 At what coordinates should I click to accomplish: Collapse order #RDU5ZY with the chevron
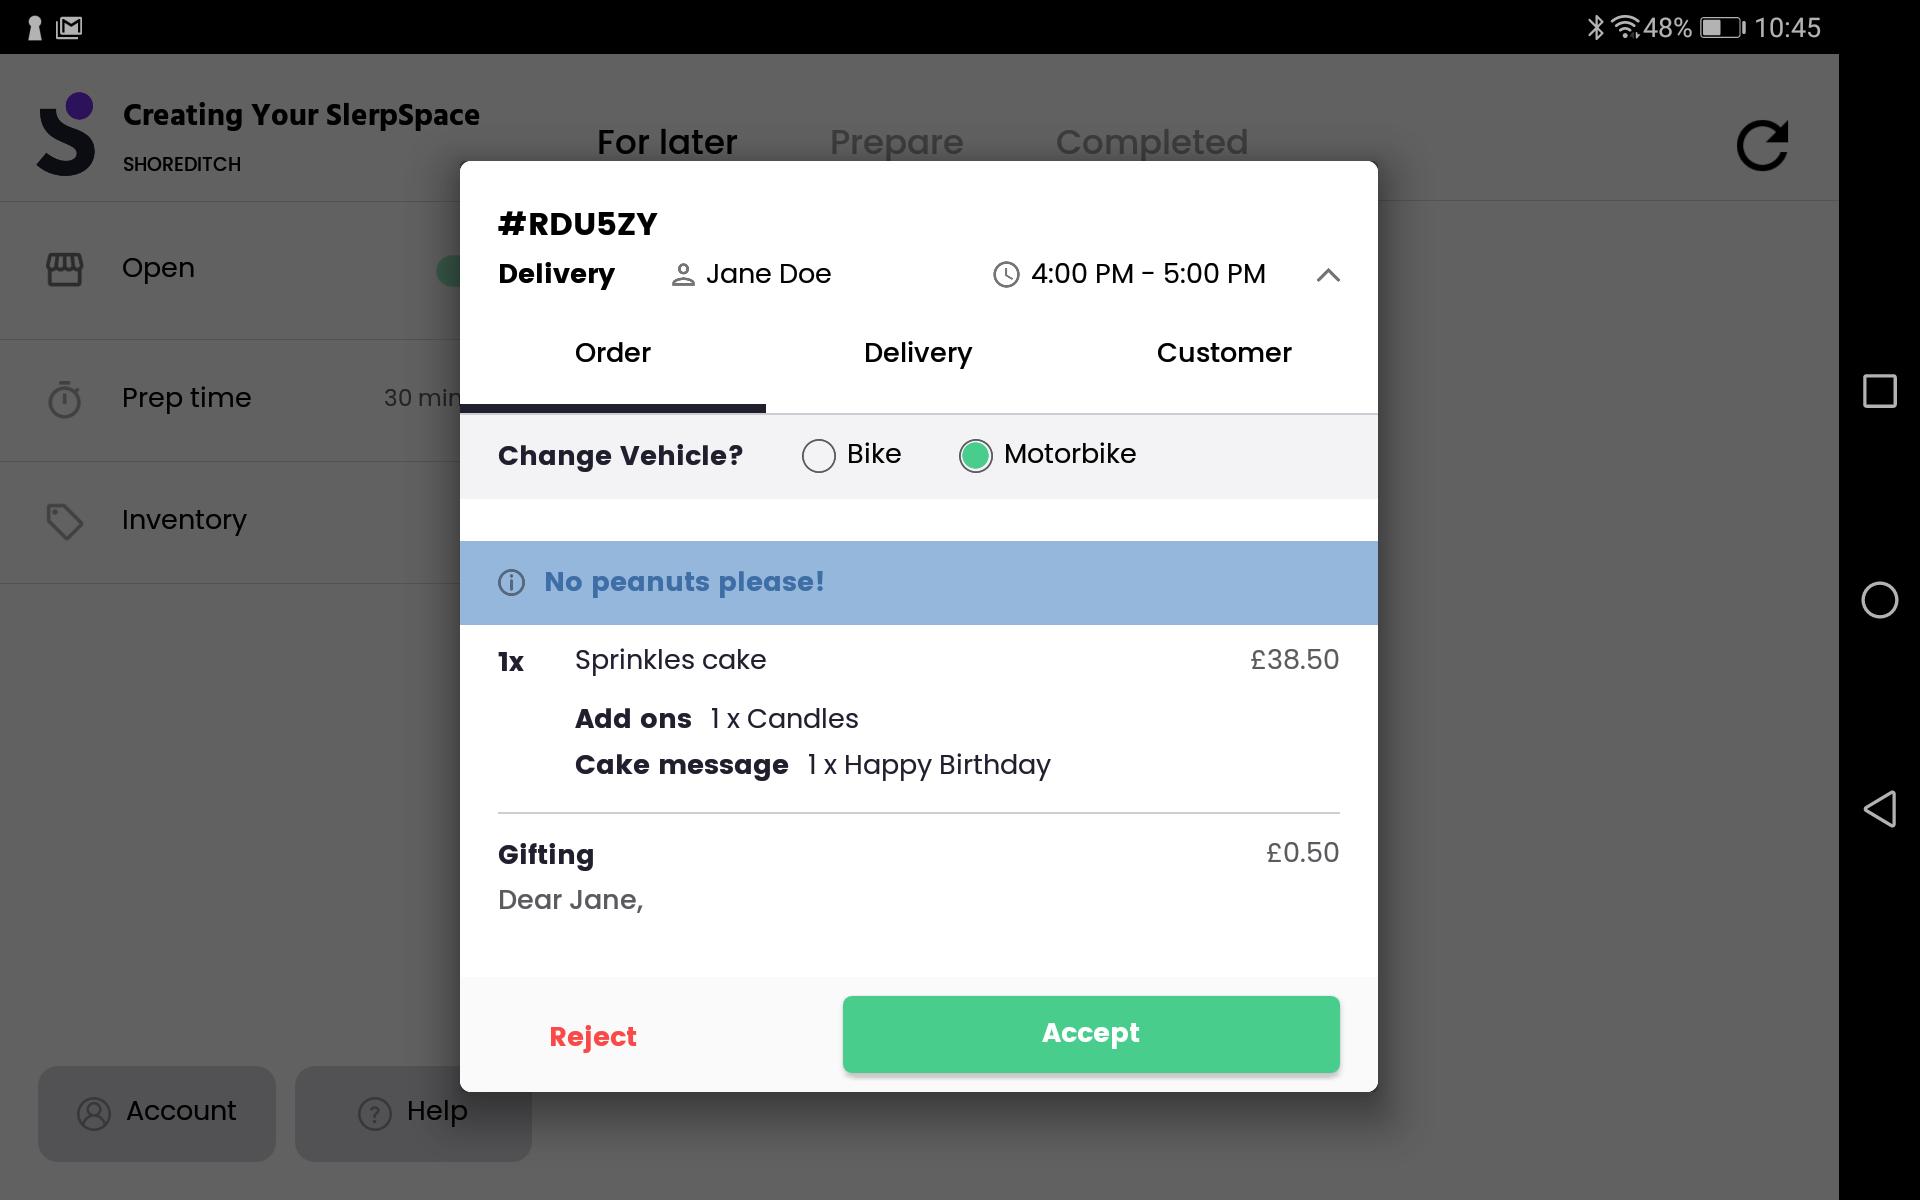tap(1328, 275)
